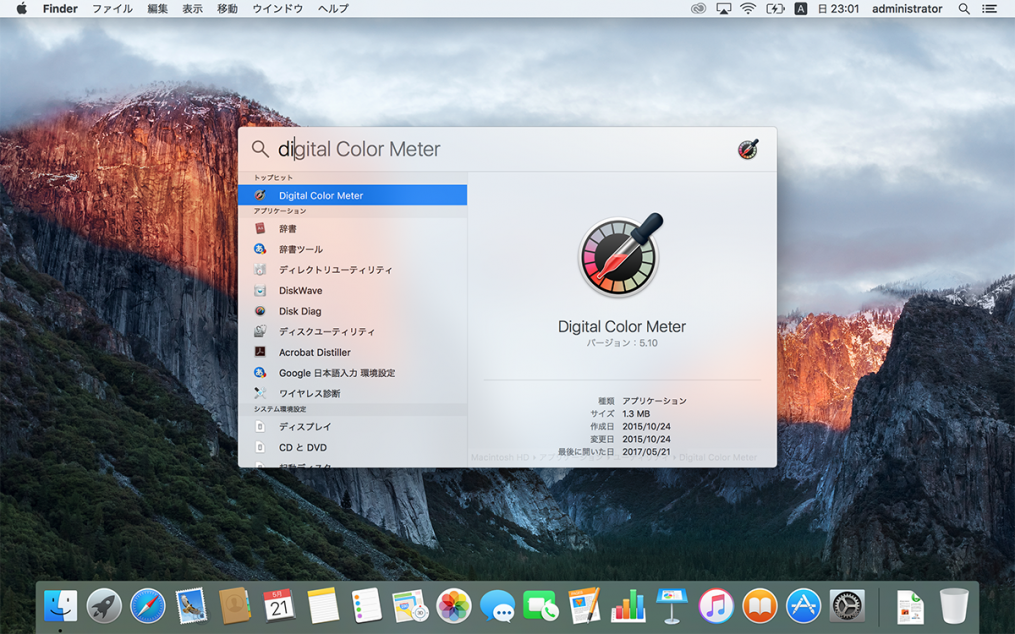
Task: Open Calendar from the Dock
Action: point(279,606)
